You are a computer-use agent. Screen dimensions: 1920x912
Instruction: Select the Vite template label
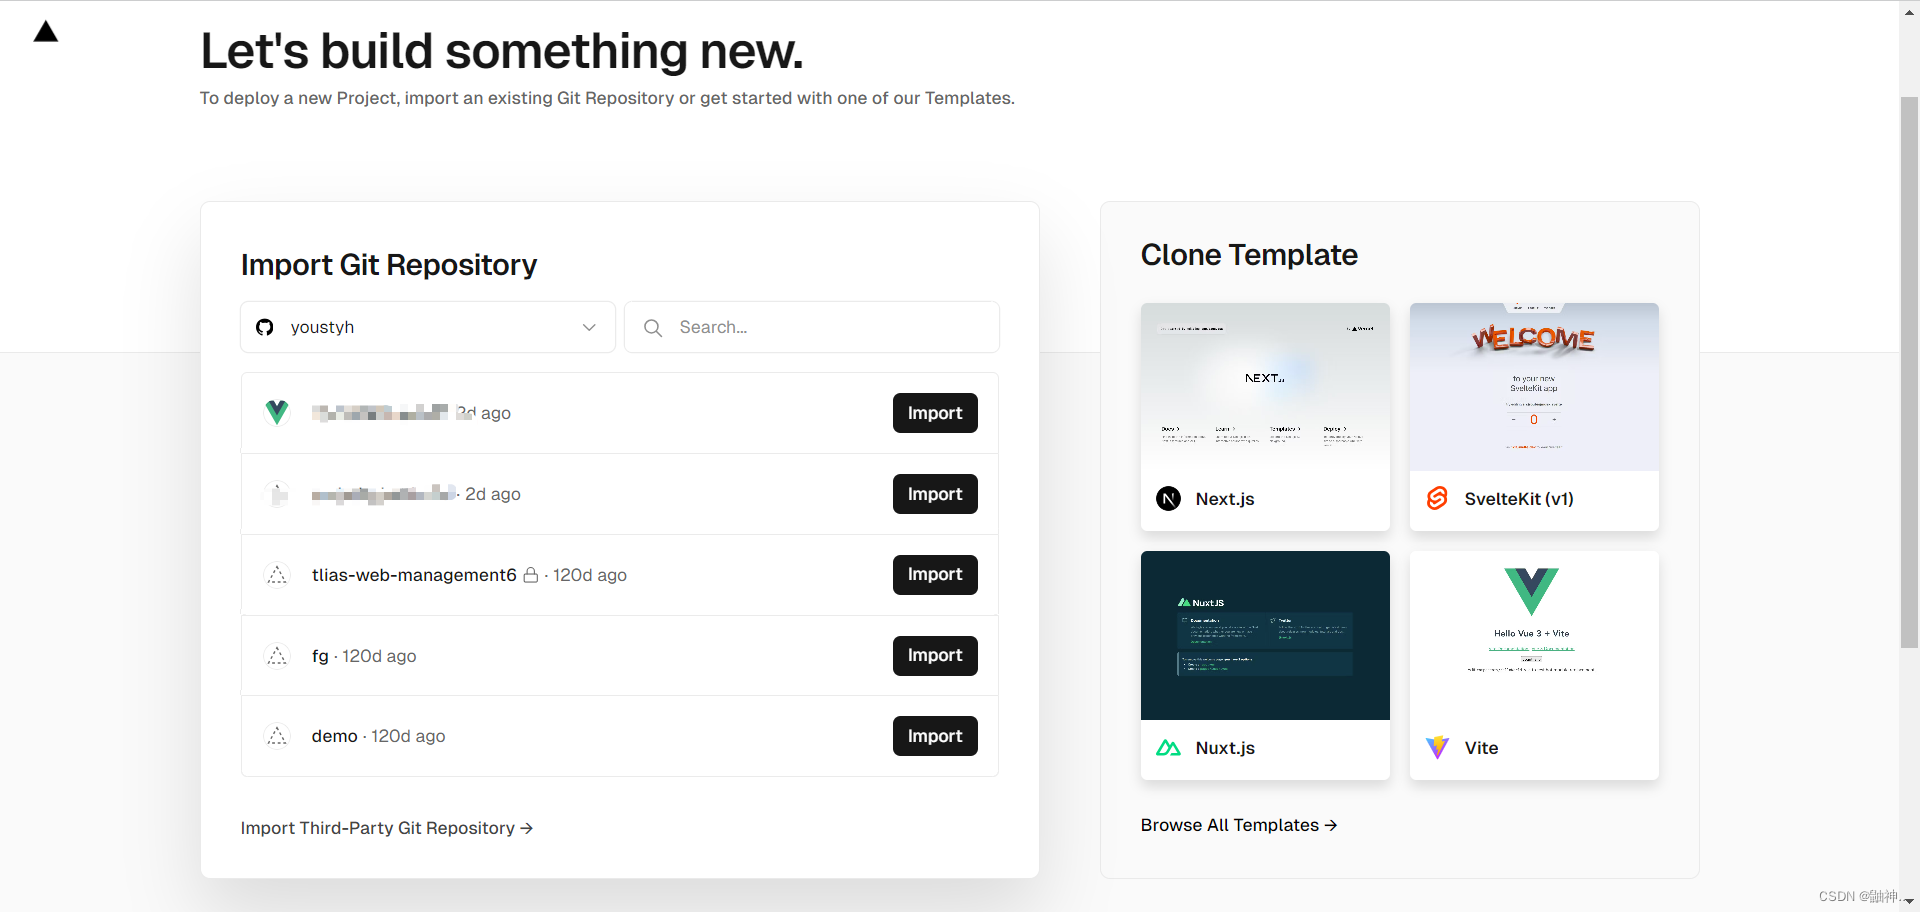tap(1481, 748)
